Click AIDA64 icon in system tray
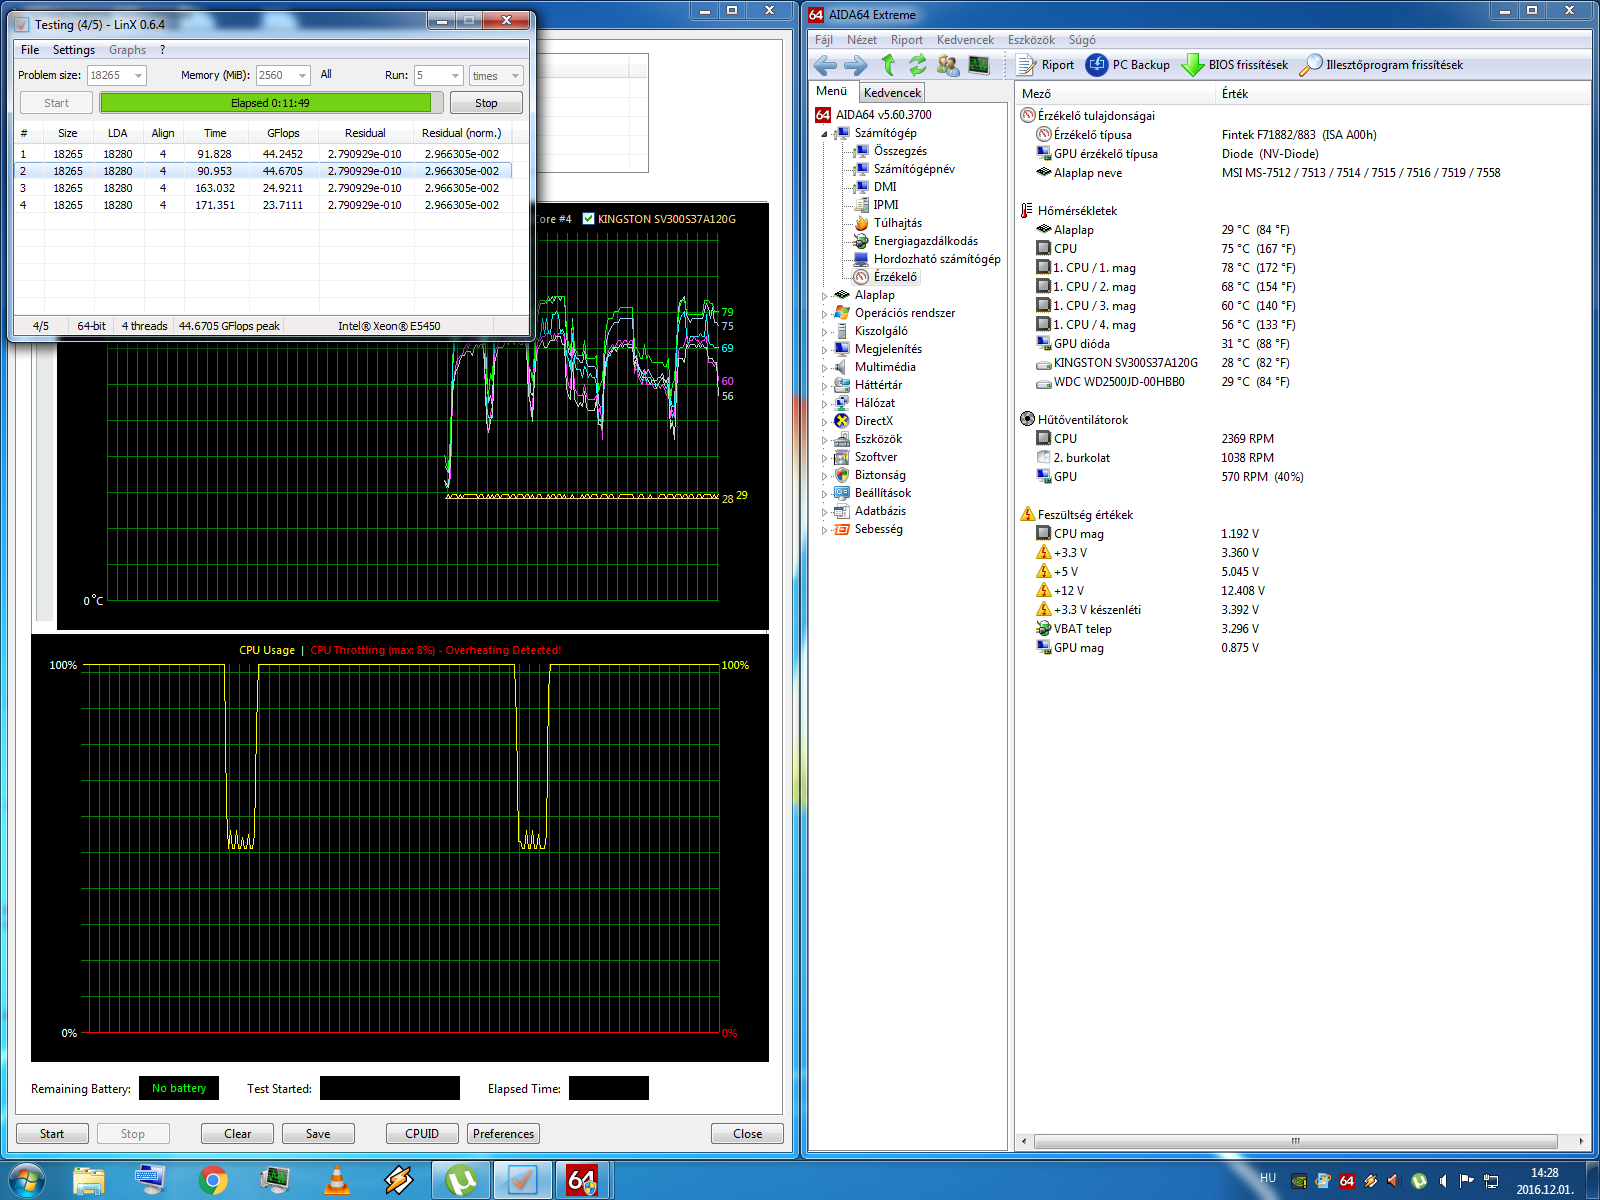Image resolution: width=1600 pixels, height=1200 pixels. coord(1346,1181)
